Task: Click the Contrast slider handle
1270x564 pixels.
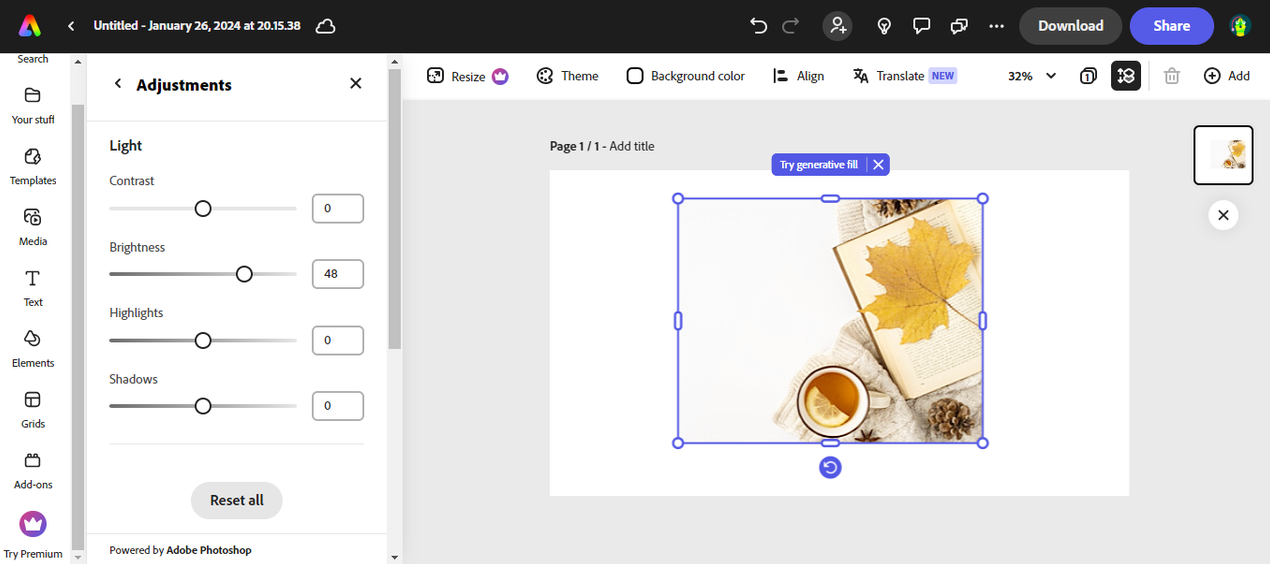Action: pos(203,208)
